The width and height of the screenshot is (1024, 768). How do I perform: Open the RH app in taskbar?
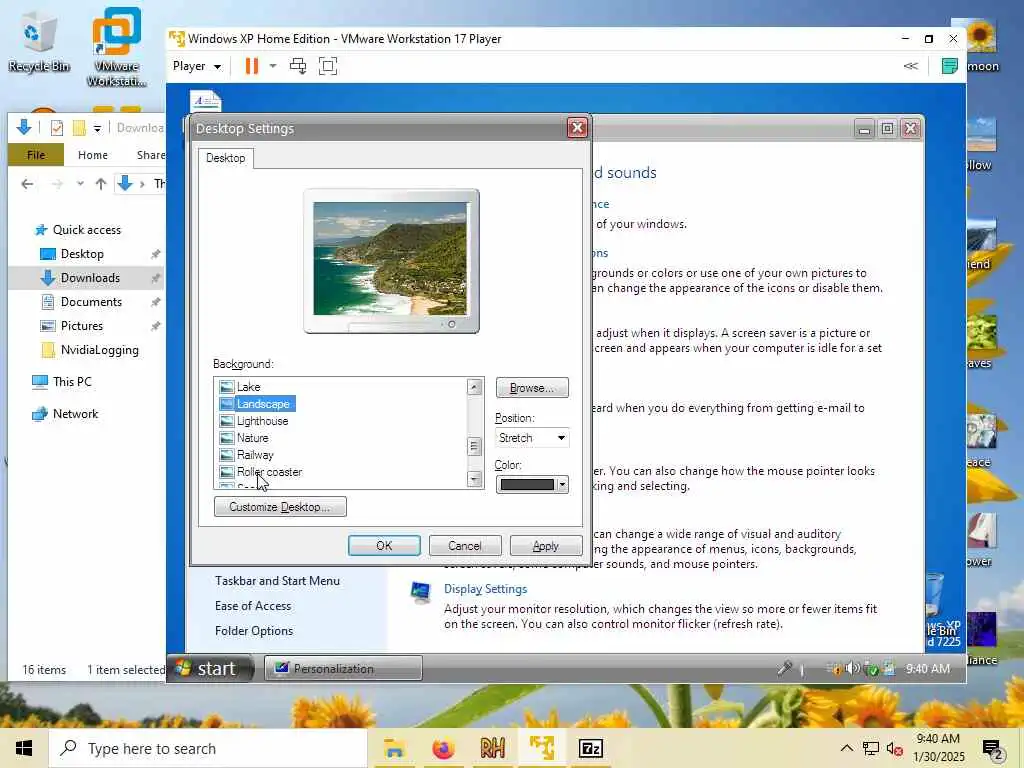492,748
